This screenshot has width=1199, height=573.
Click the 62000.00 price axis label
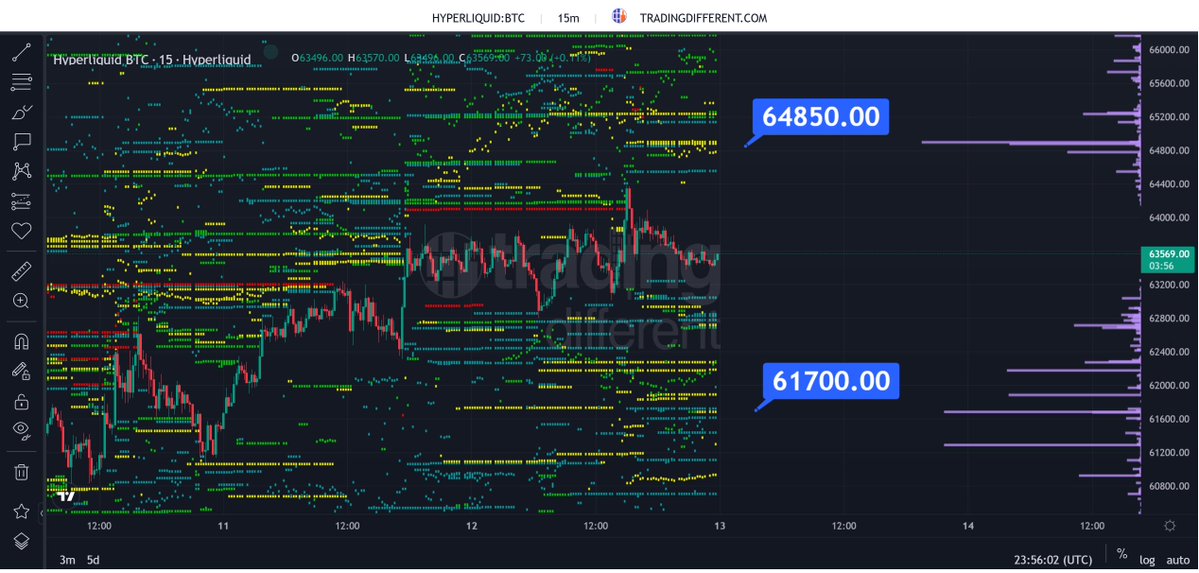1169,386
